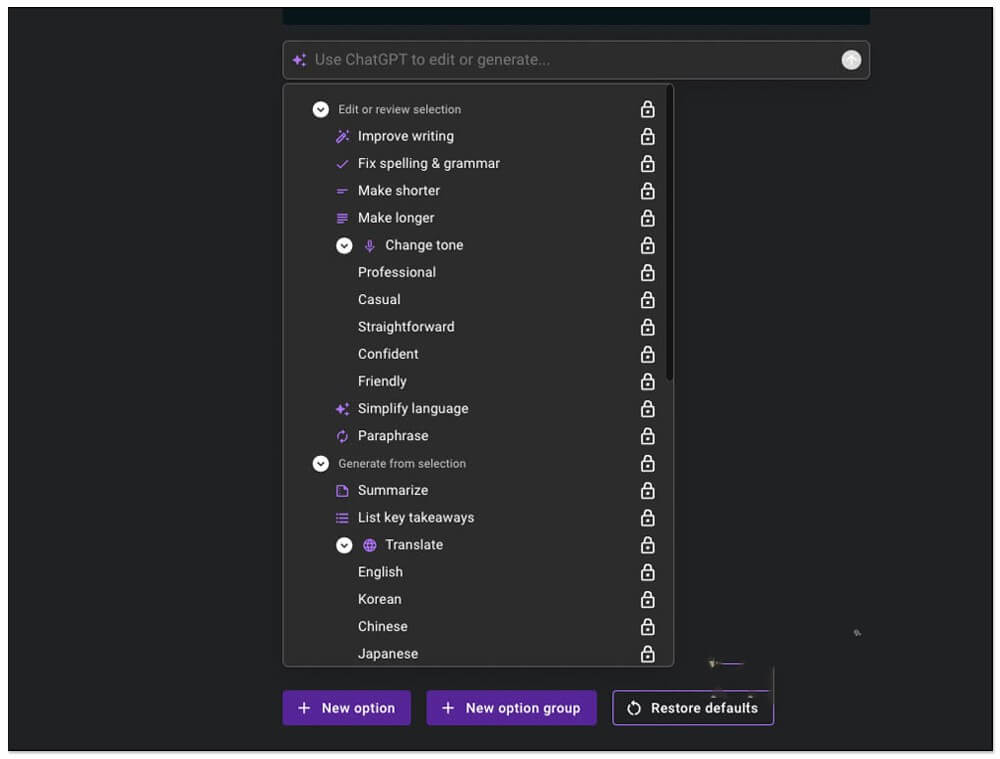Add a New option group
This screenshot has height=759, width=1000.
pos(511,708)
